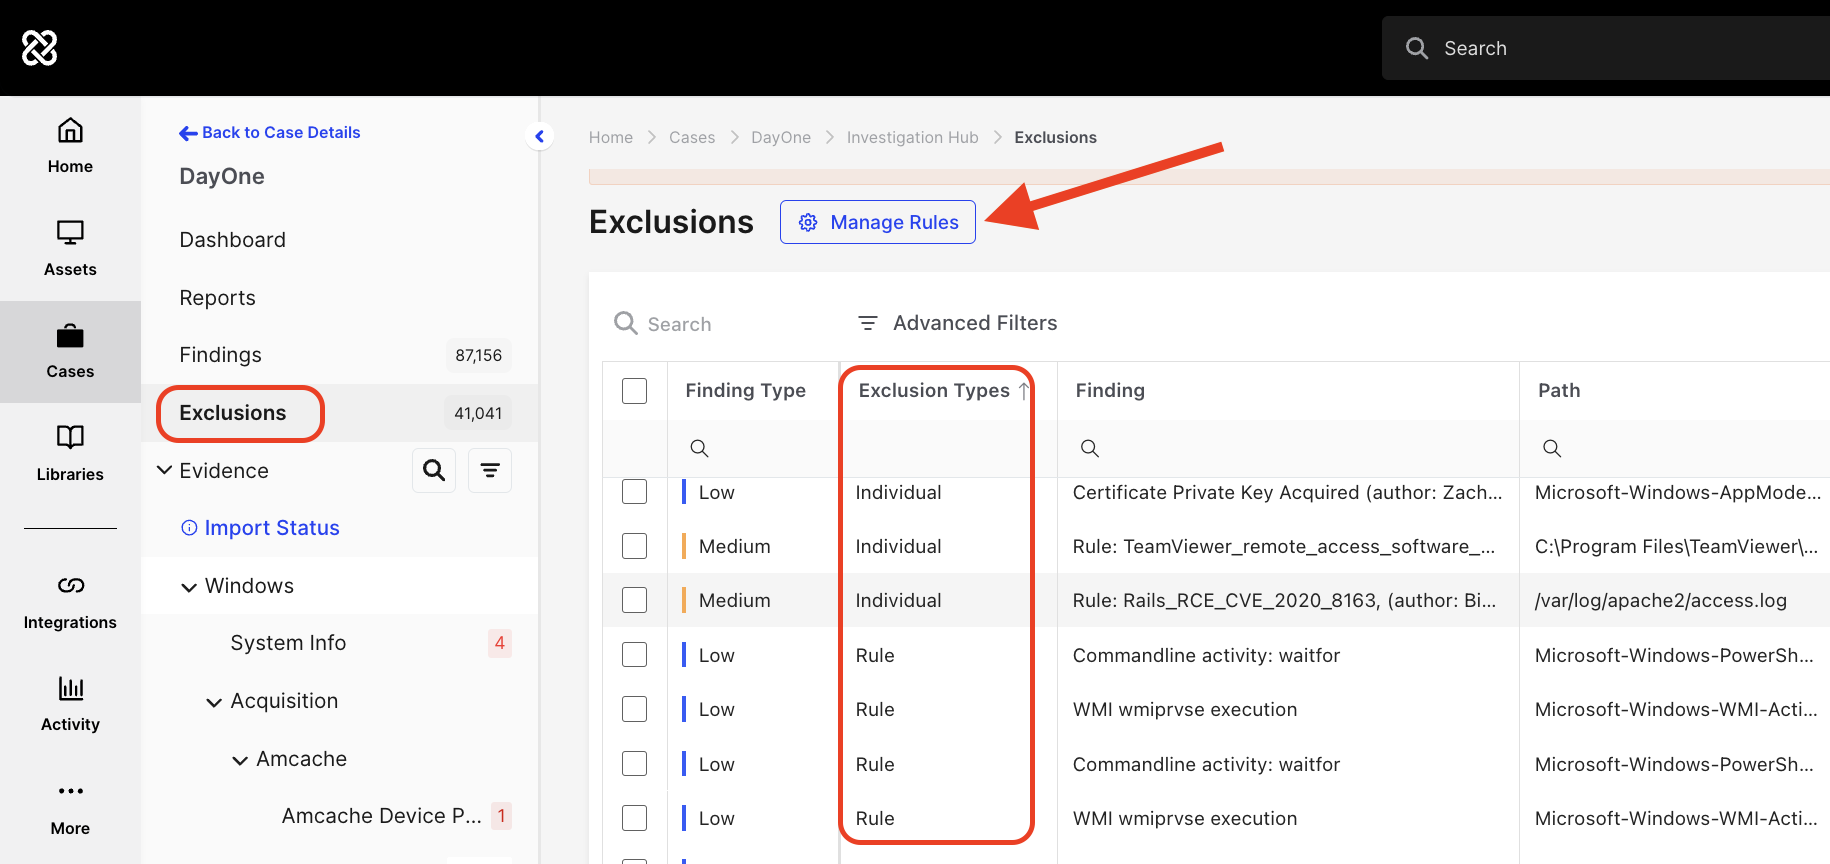1830x864 pixels.
Task: Click the app logo in top bar
Action: (40, 47)
